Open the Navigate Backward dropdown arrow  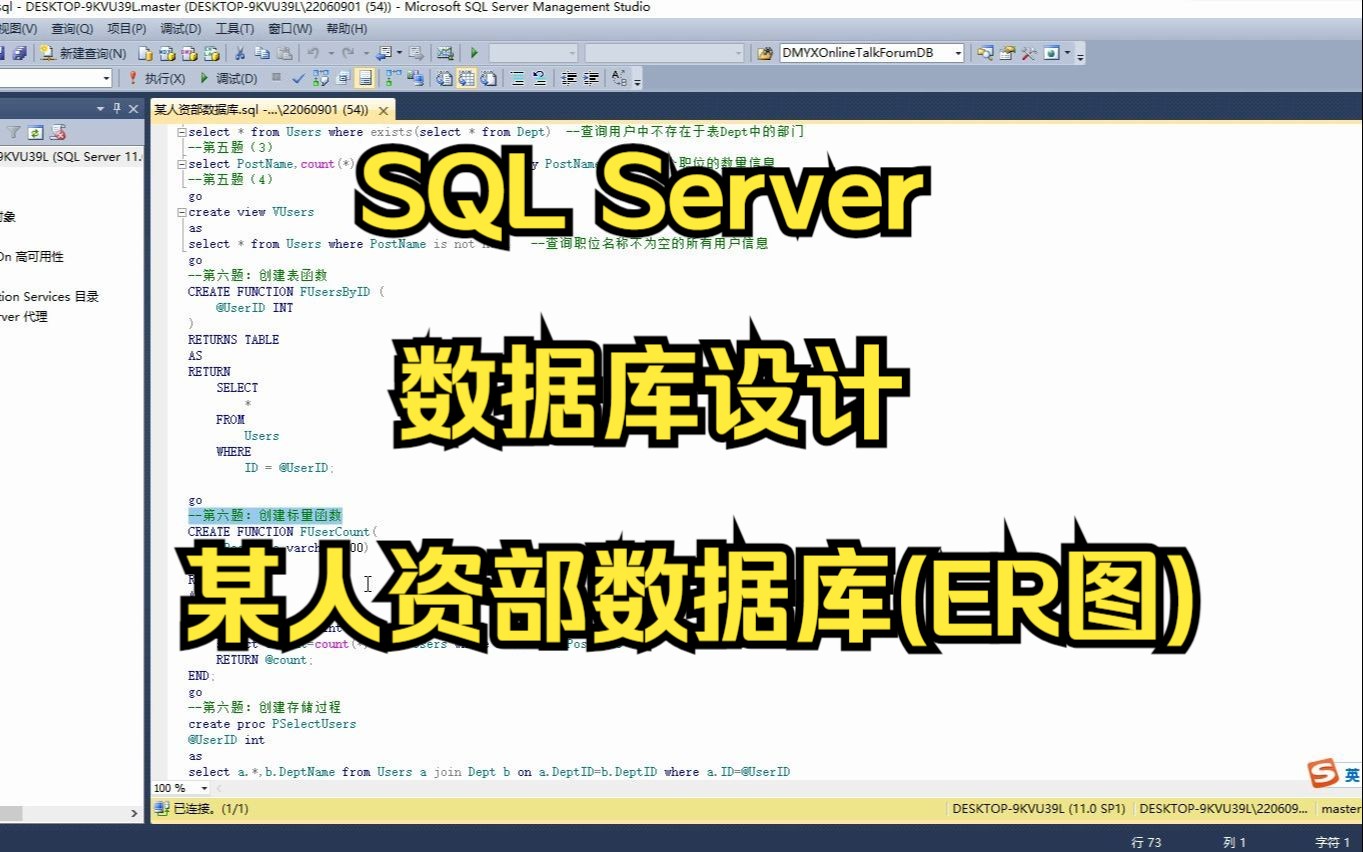pyautogui.click(x=400, y=53)
